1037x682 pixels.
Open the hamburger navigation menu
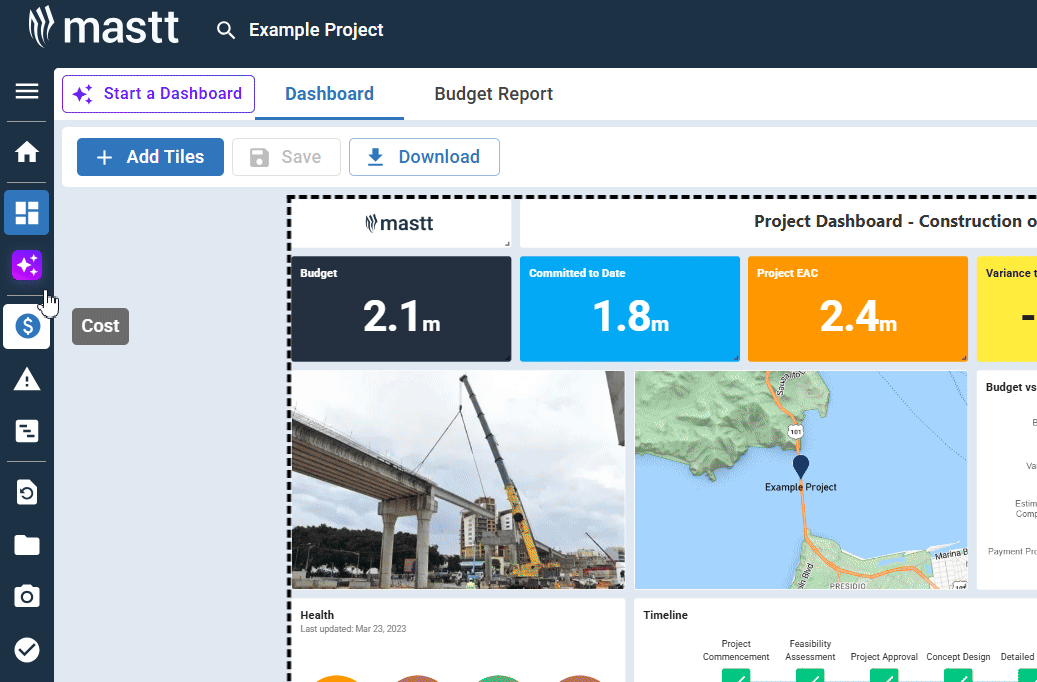[x=27, y=92]
